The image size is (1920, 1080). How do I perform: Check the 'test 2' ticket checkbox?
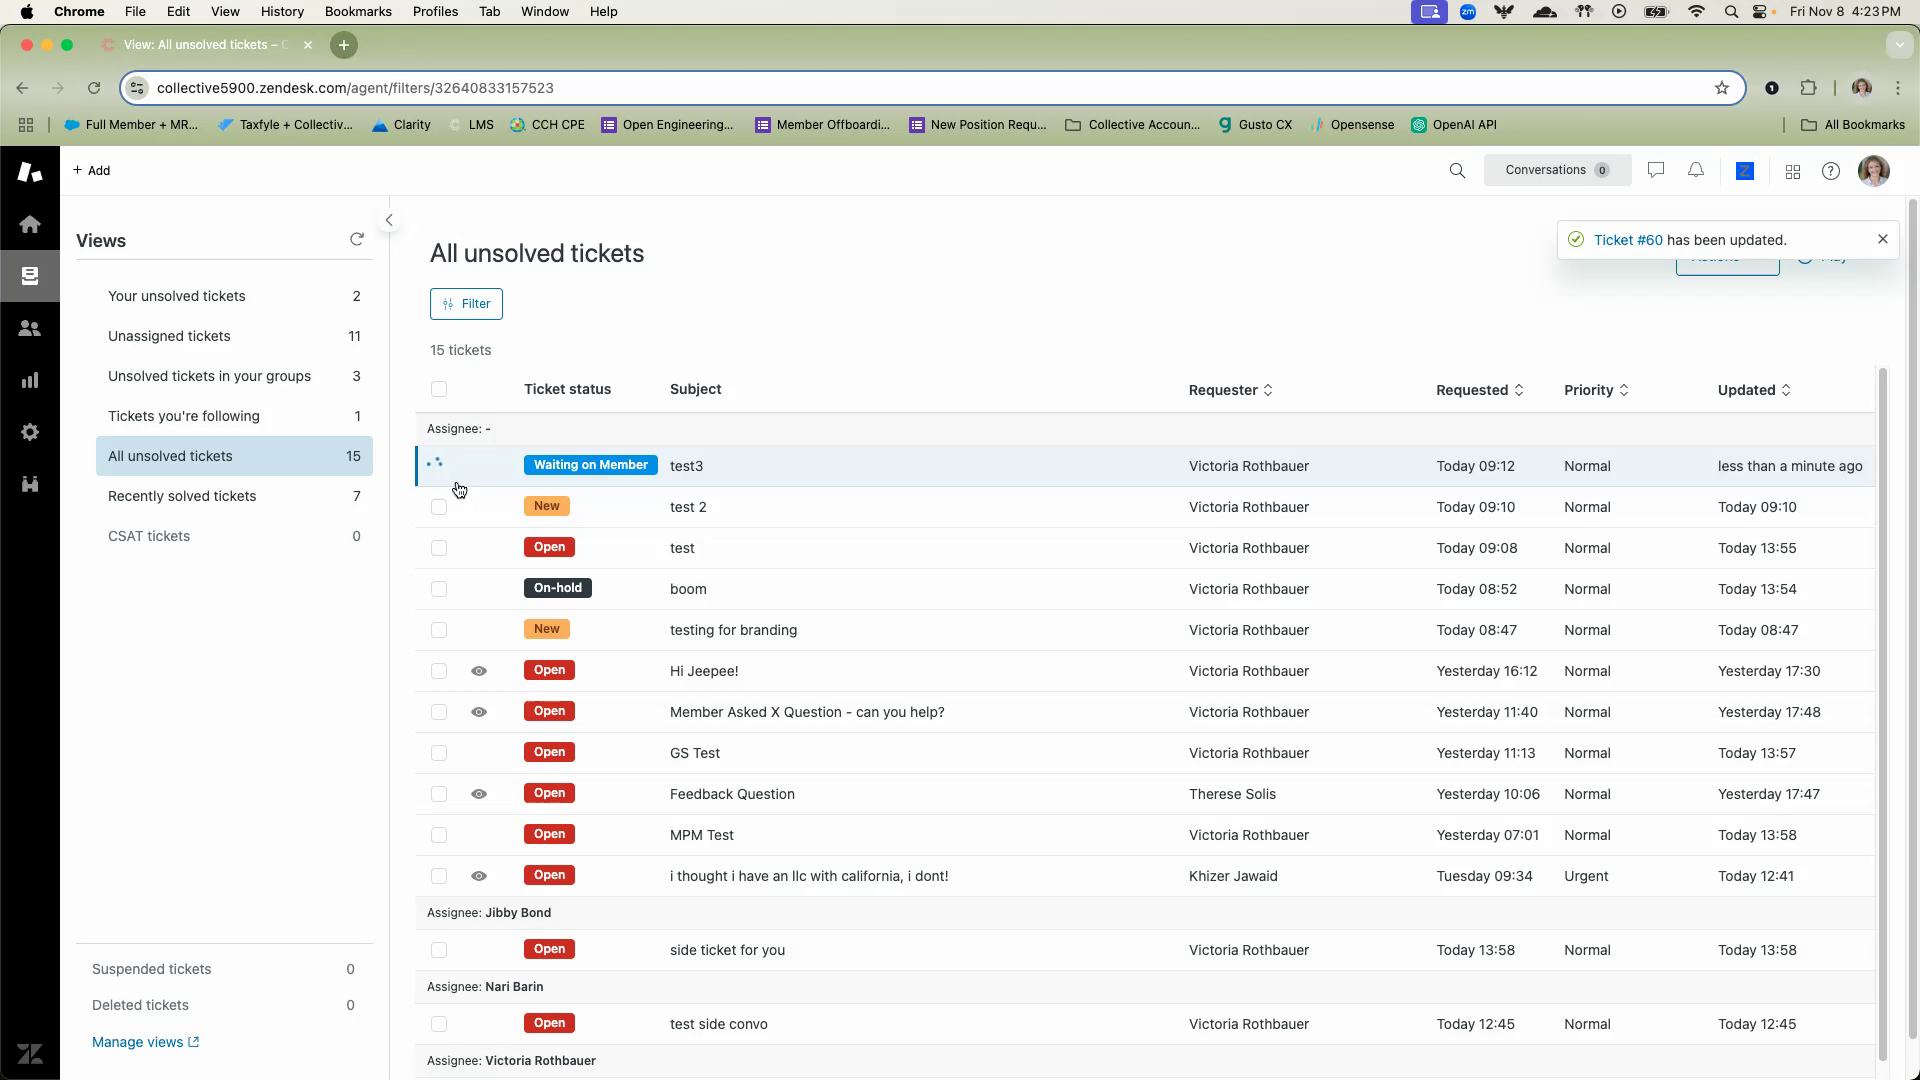439,507
